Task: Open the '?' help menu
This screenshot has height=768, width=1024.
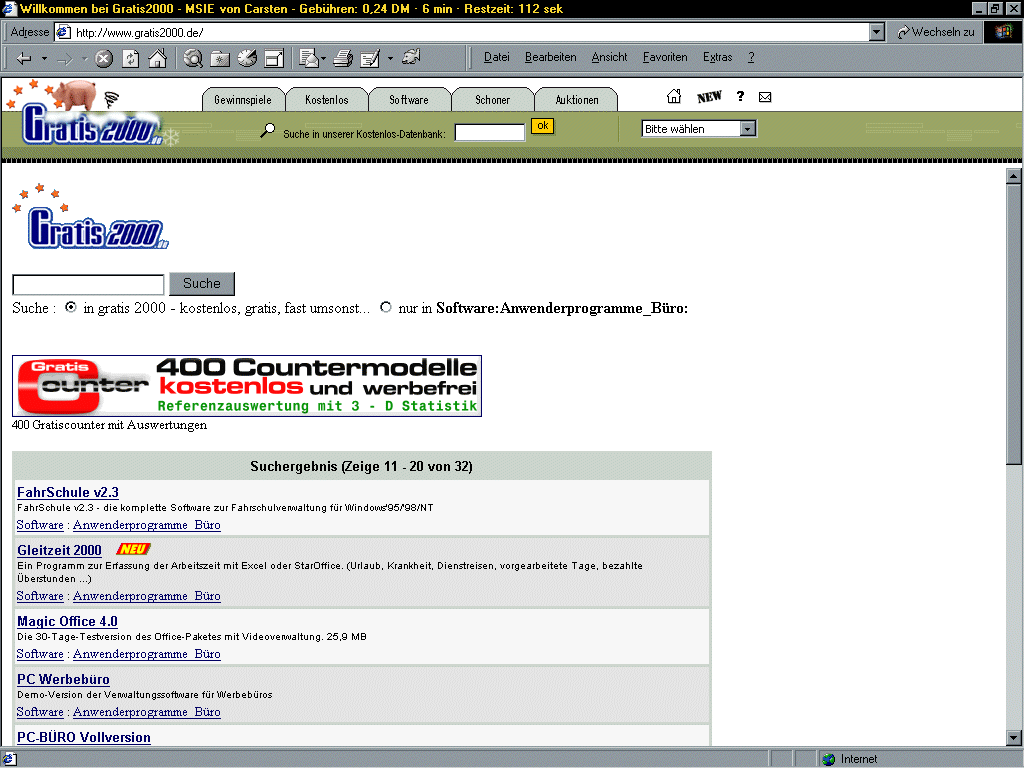Action: click(751, 57)
